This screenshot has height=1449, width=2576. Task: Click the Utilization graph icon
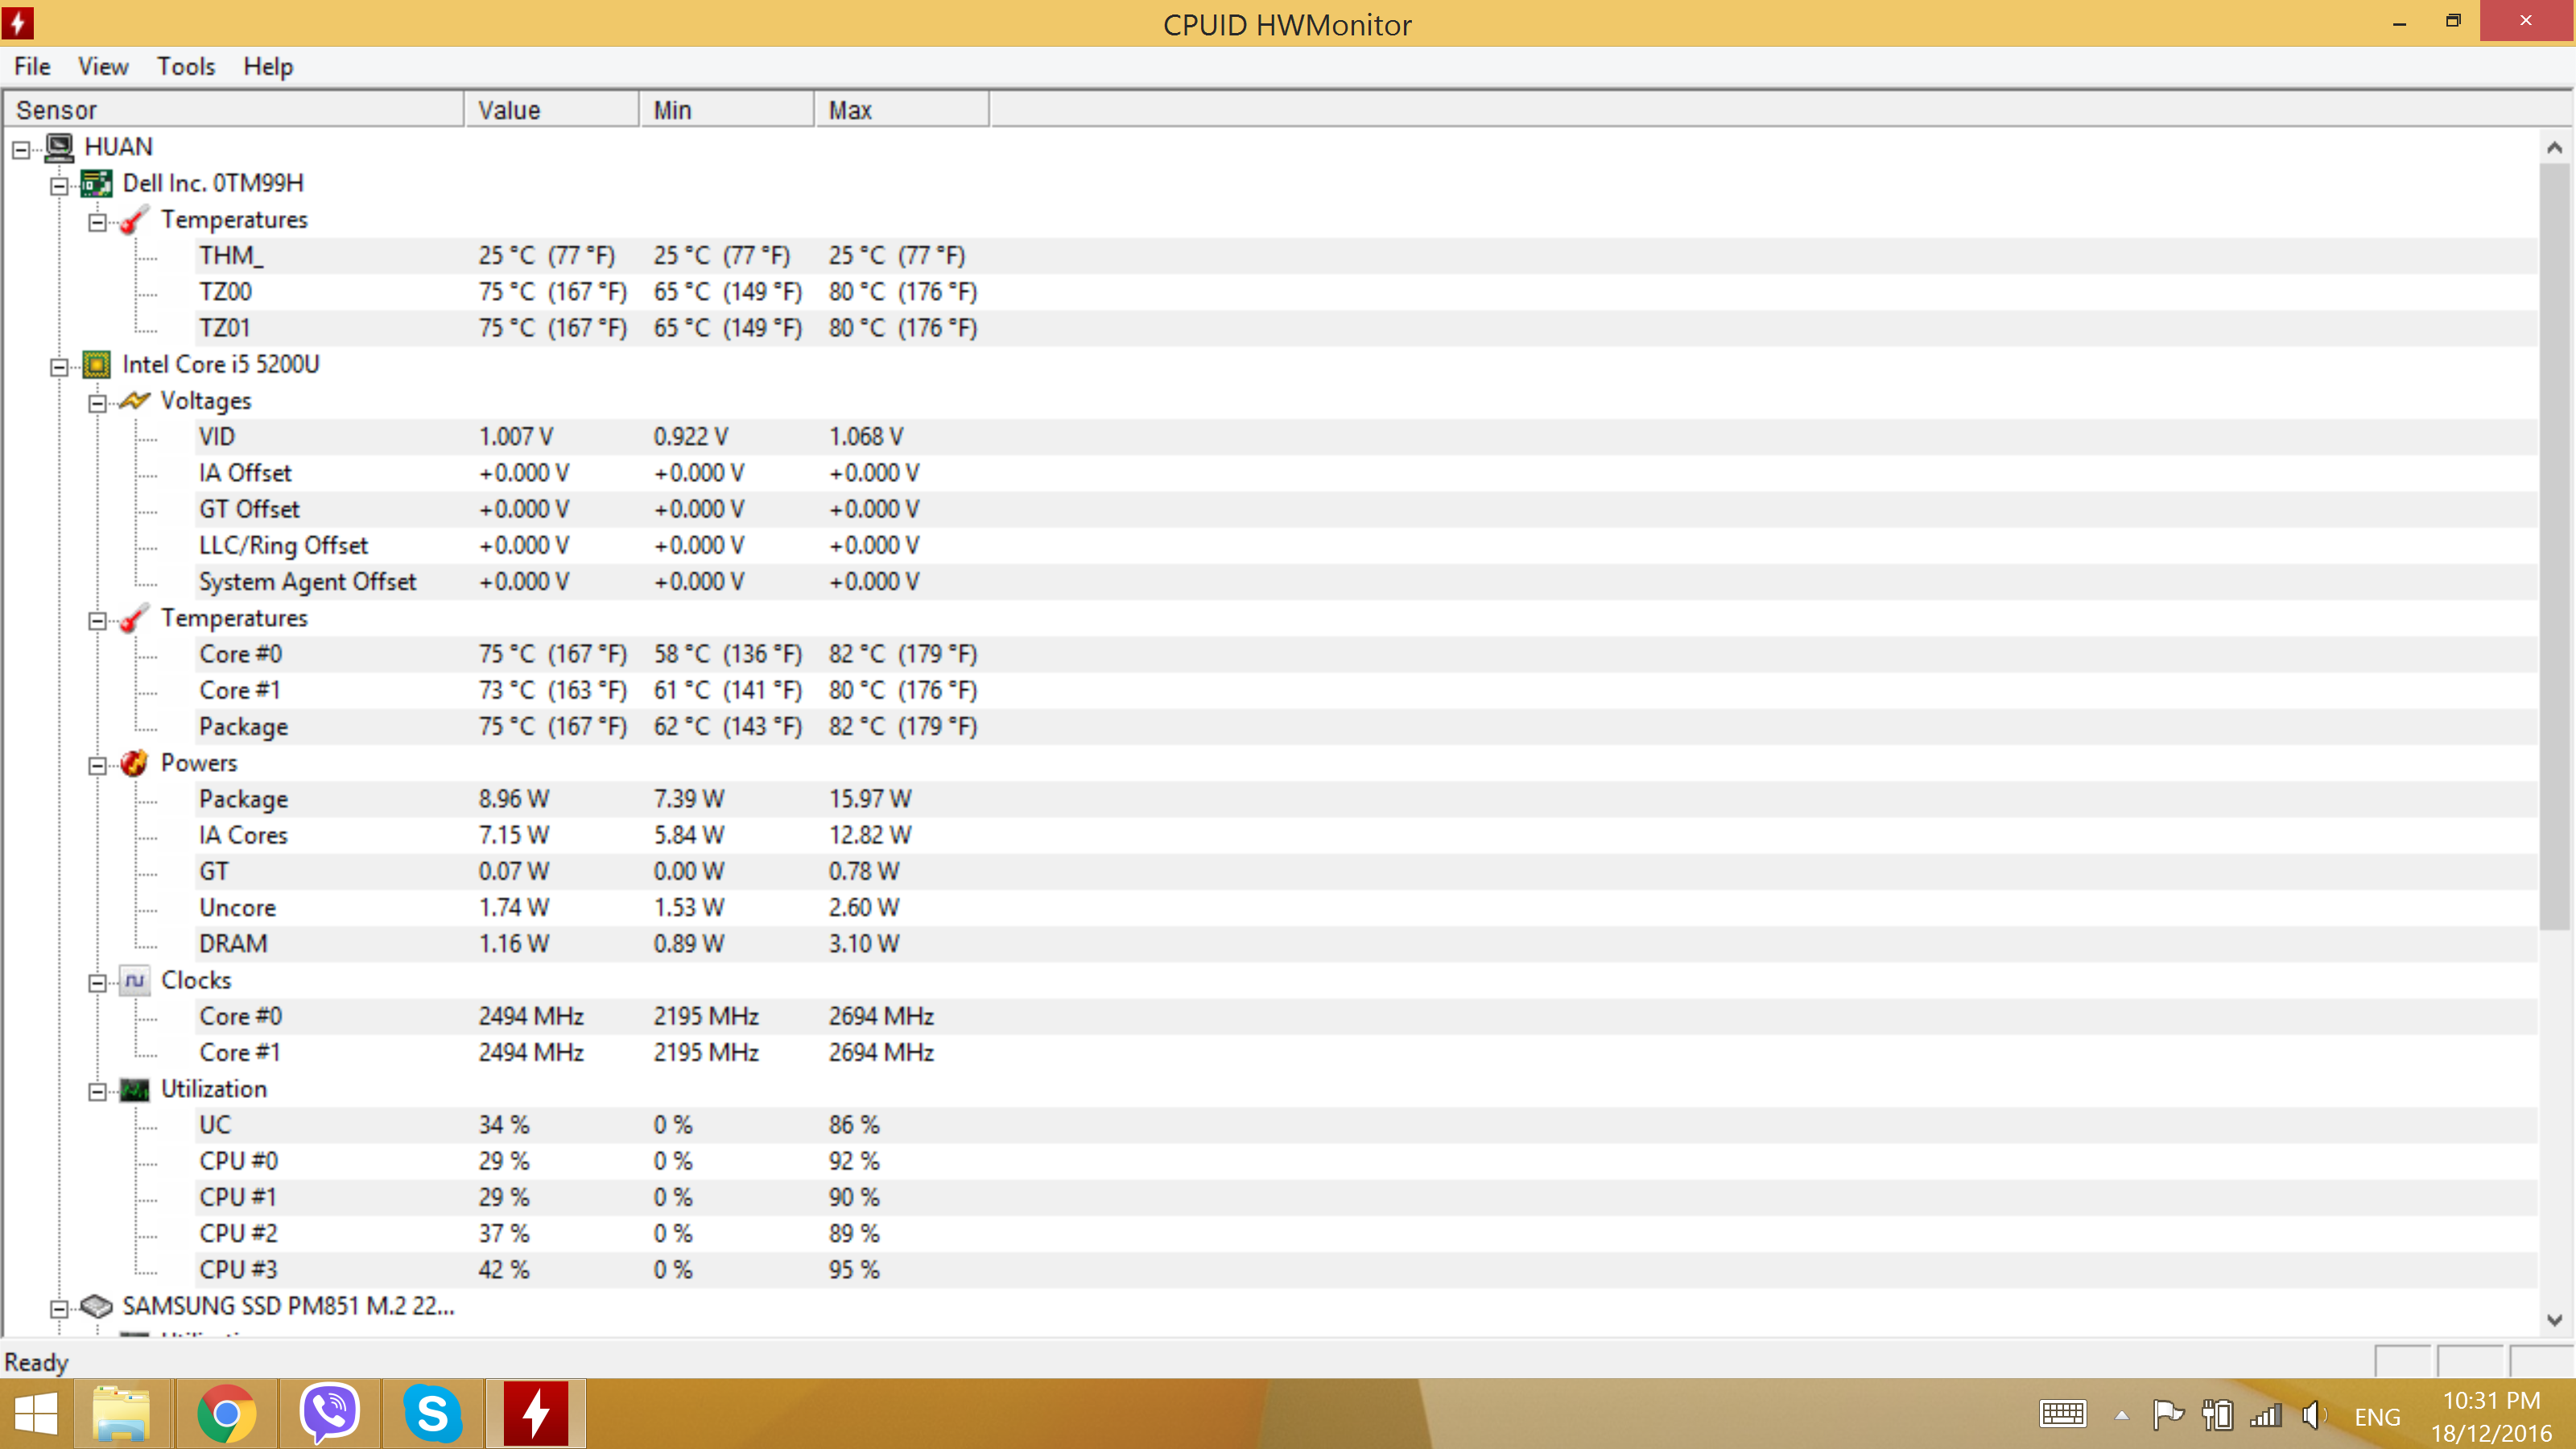pyautogui.click(x=134, y=1089)
